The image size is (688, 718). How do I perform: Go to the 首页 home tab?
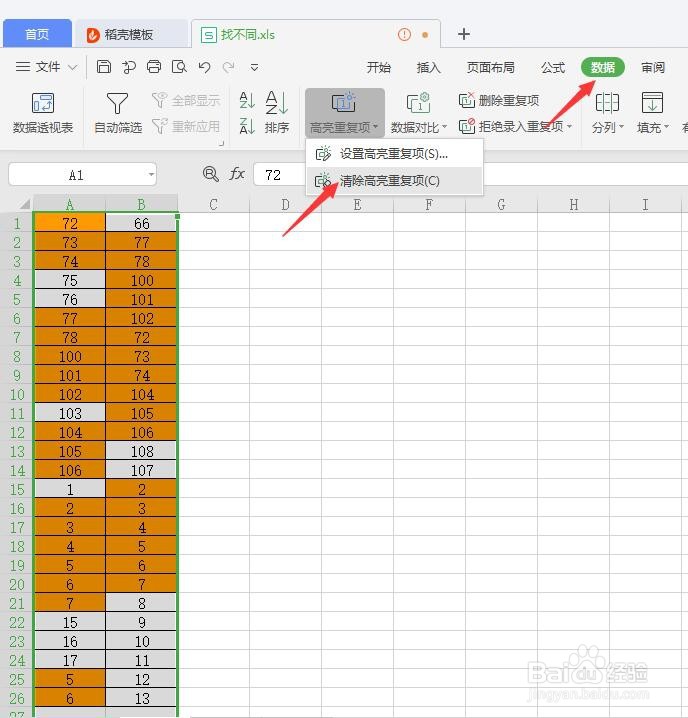point(37,34)
